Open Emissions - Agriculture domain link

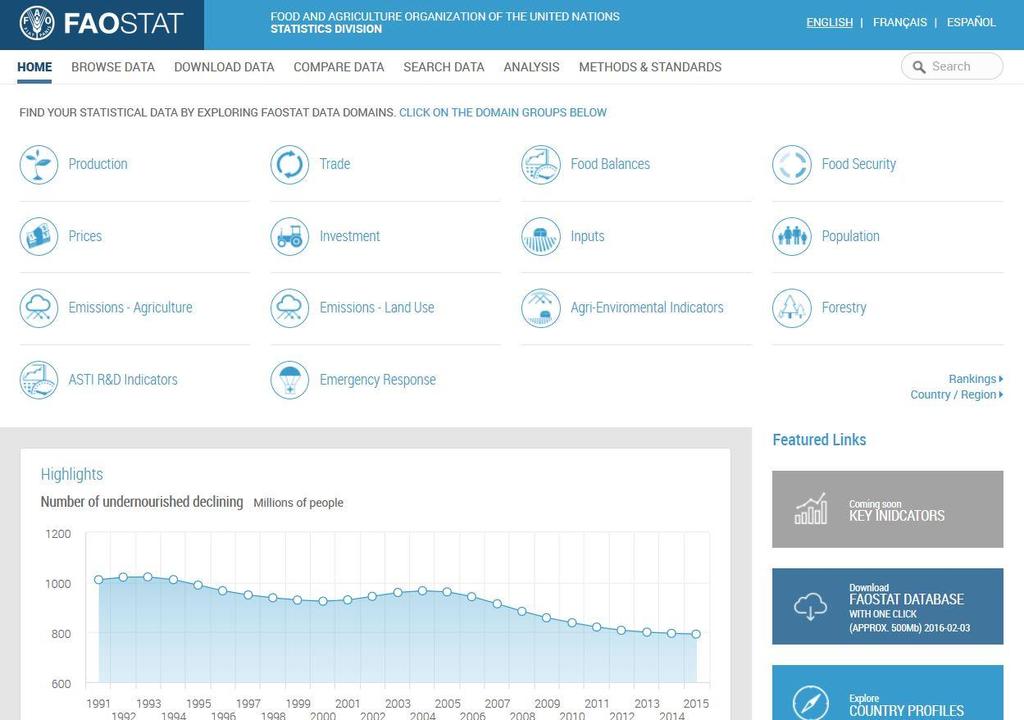tap(130, 307)
